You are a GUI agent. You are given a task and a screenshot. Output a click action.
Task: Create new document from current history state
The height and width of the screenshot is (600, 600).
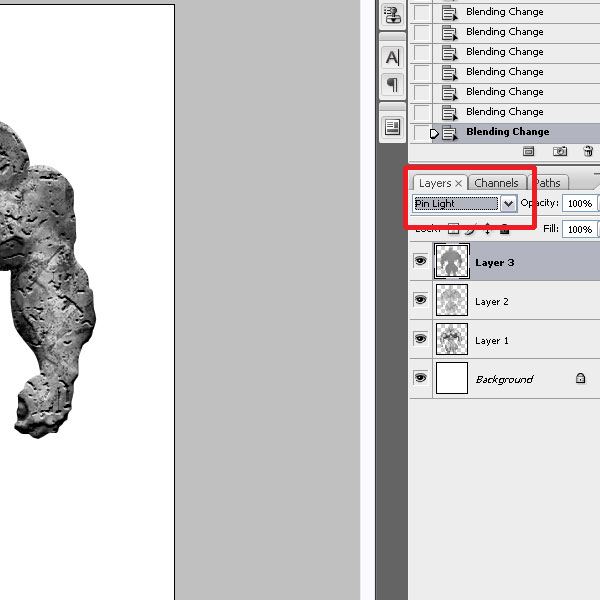(x=528, y=152)
